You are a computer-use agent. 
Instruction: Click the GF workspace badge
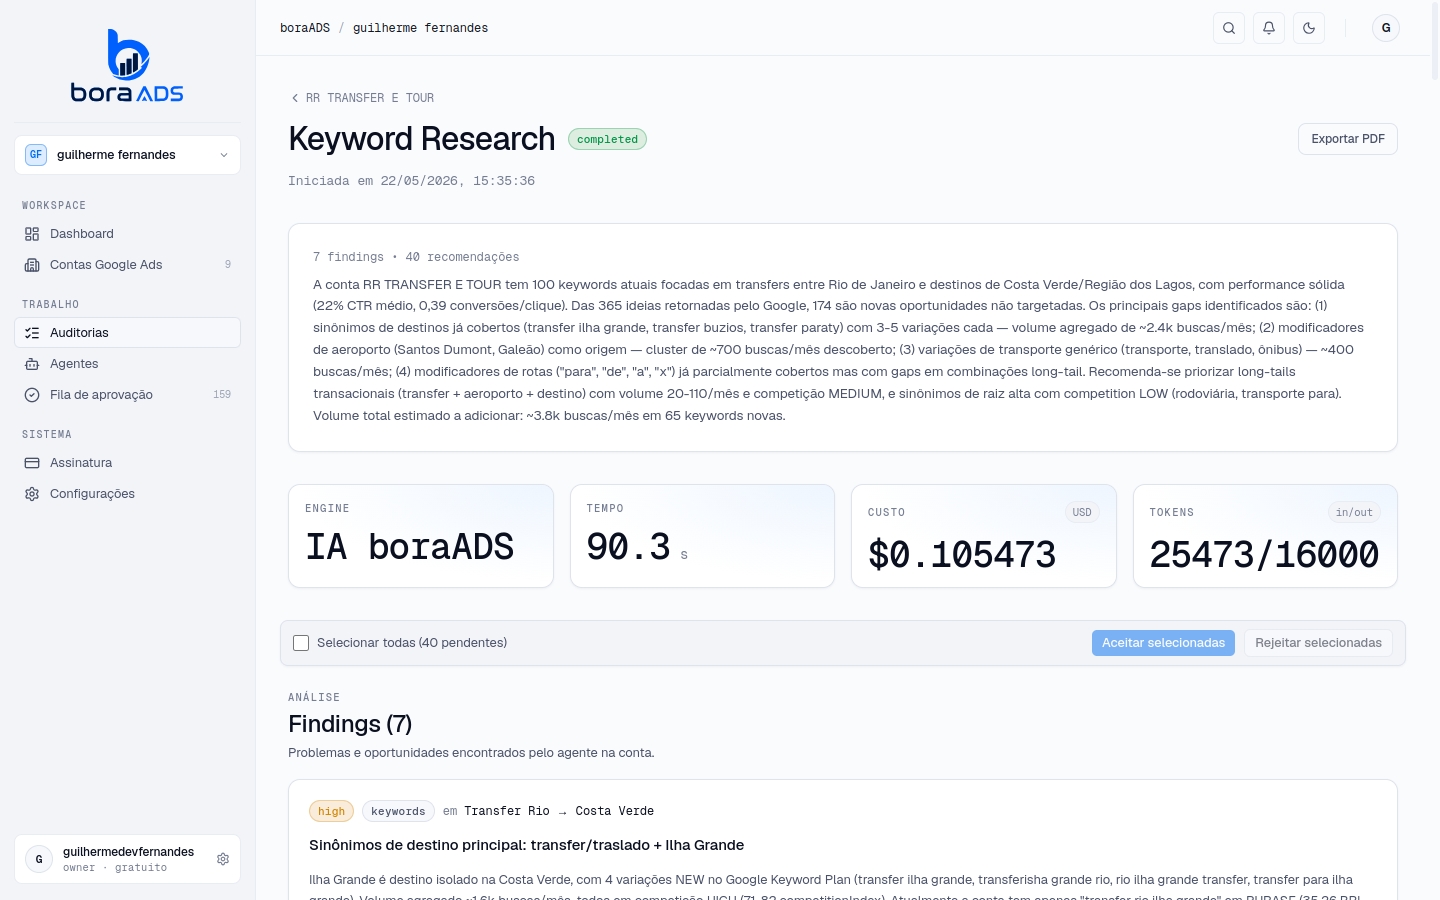[36, 155]
